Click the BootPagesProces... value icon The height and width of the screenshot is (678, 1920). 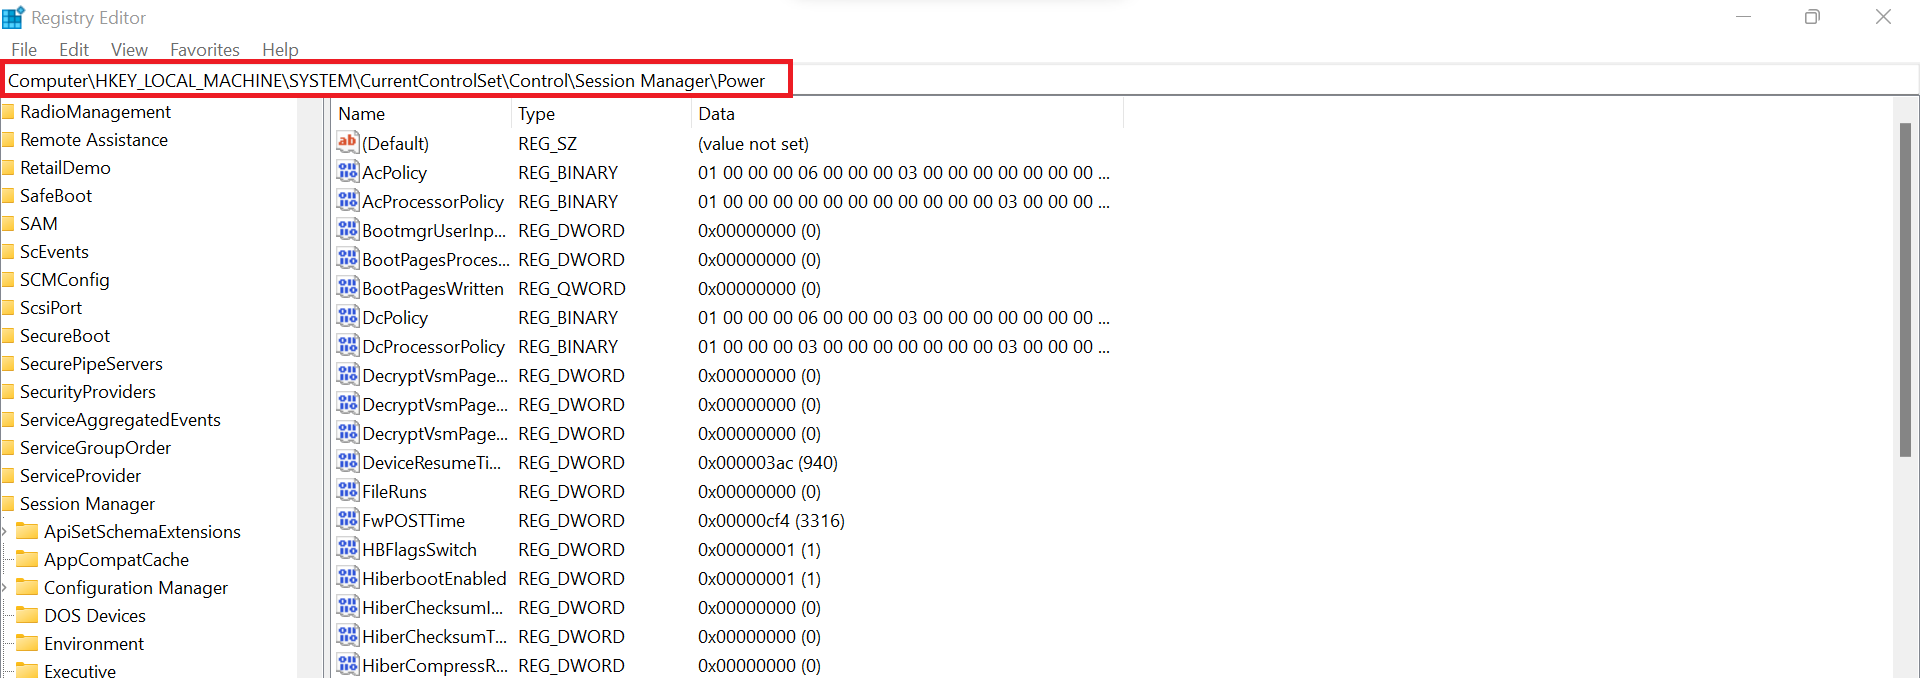[347, 259]
